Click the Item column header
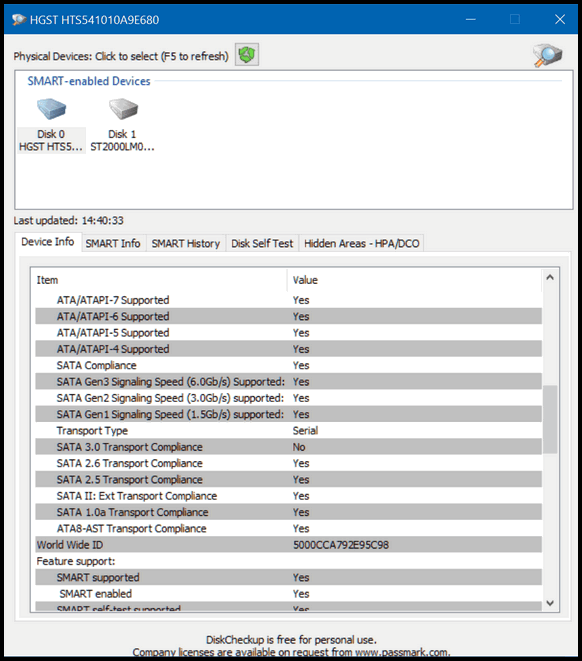This screenshot has height=661, width=582. coord(161,280)
